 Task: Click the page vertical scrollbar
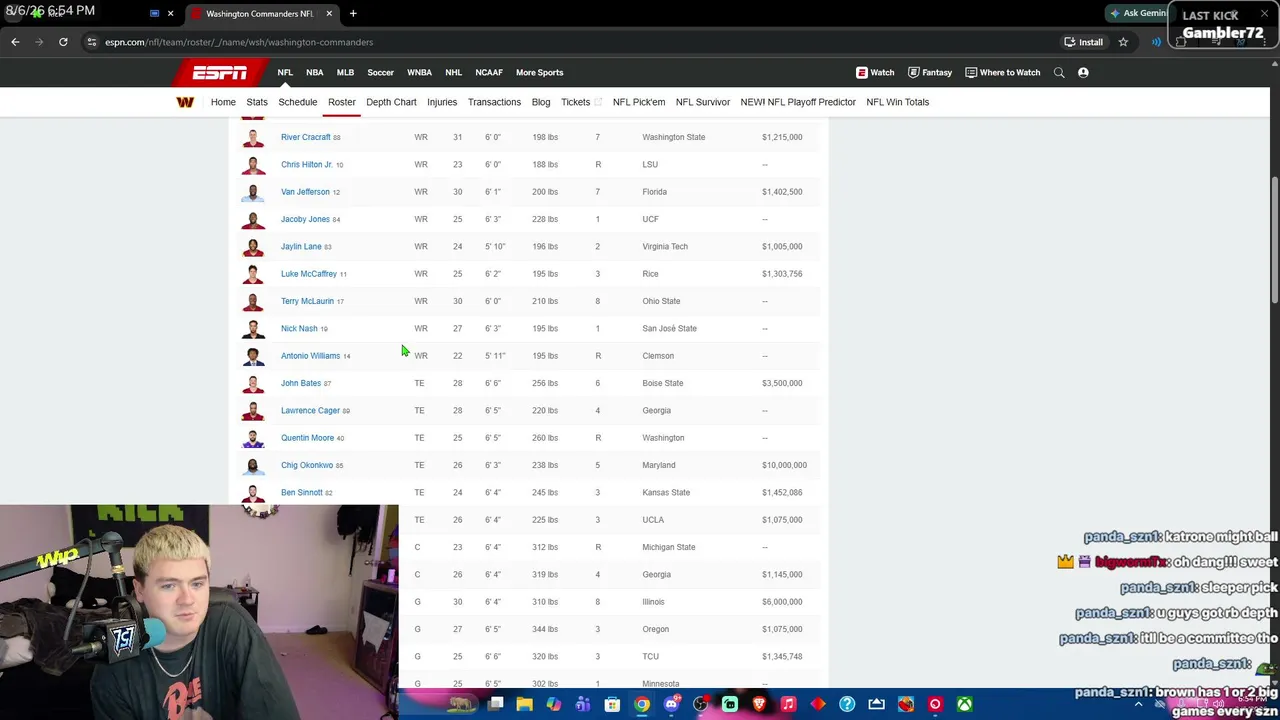[1274, 240]
